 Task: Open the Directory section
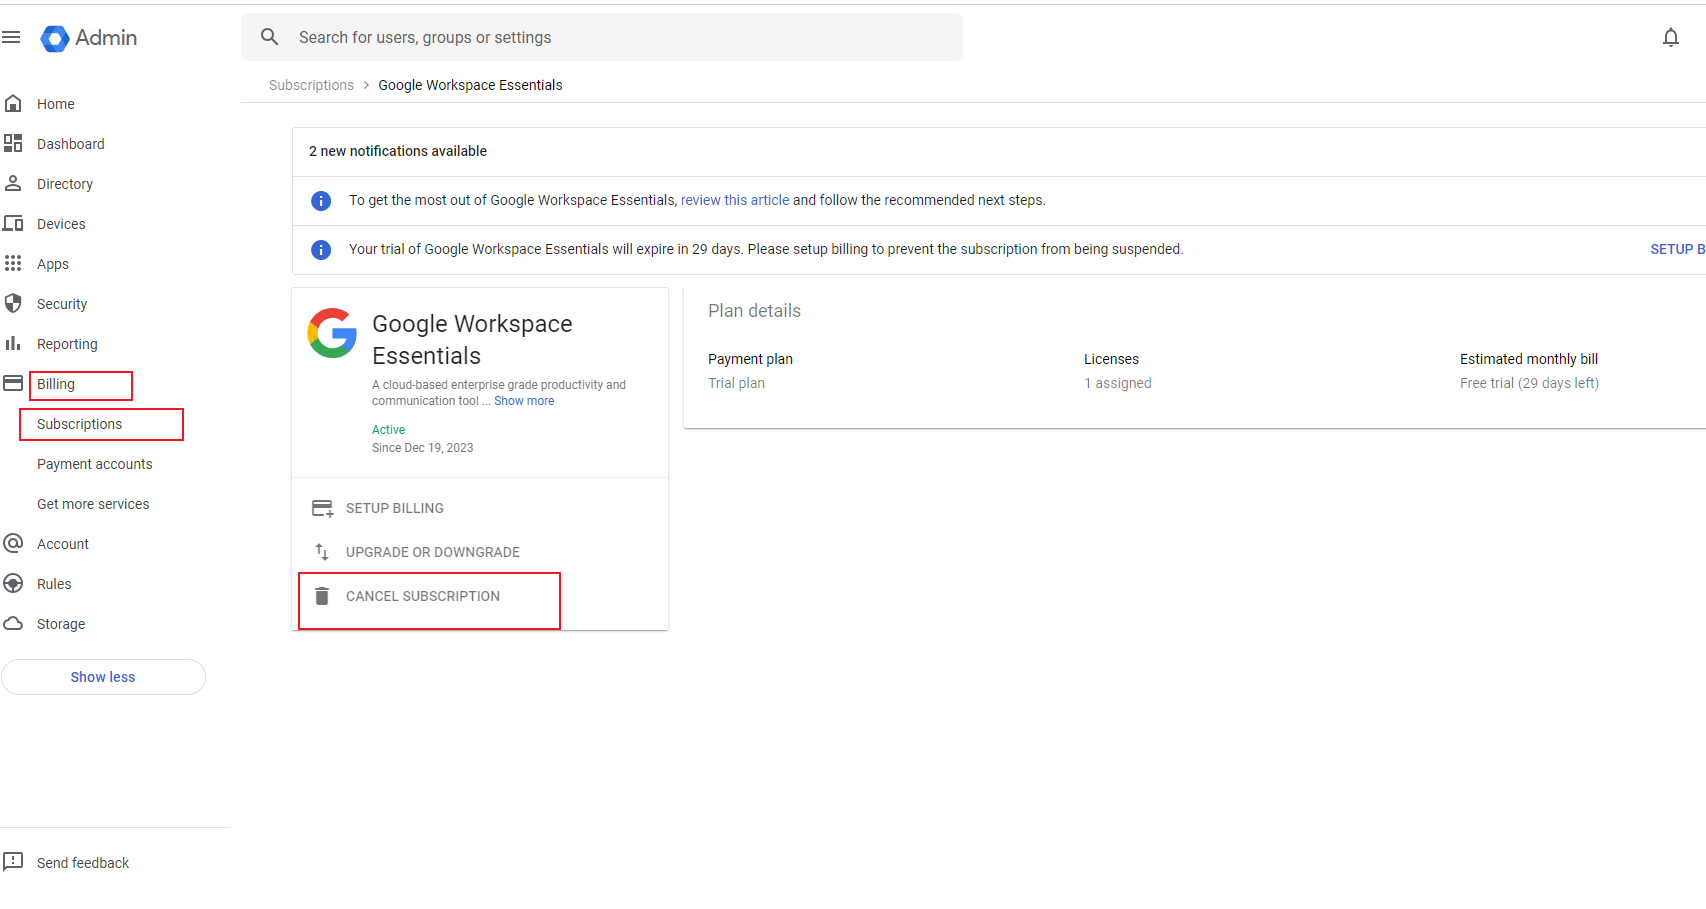tap(65, 184)
